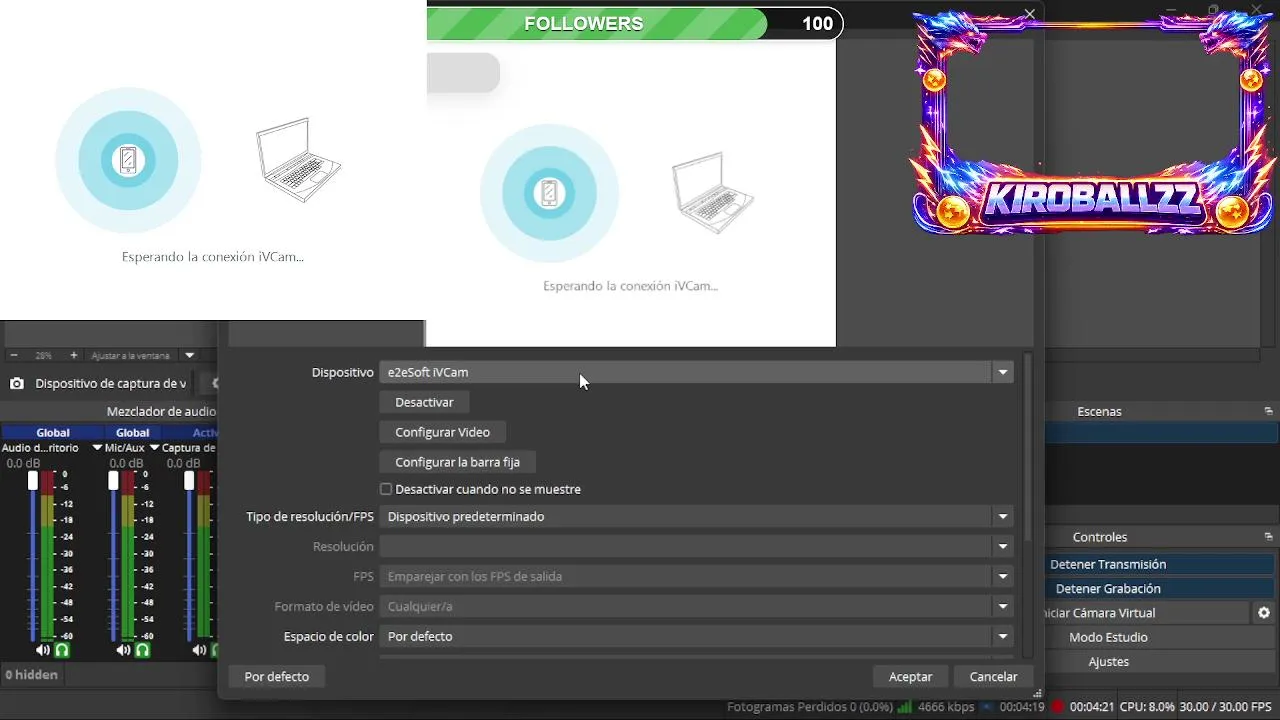Click the properties dialog vertical scrollbar
The height and width of the screenshot is (720, 1280).
pos(1027,450)
